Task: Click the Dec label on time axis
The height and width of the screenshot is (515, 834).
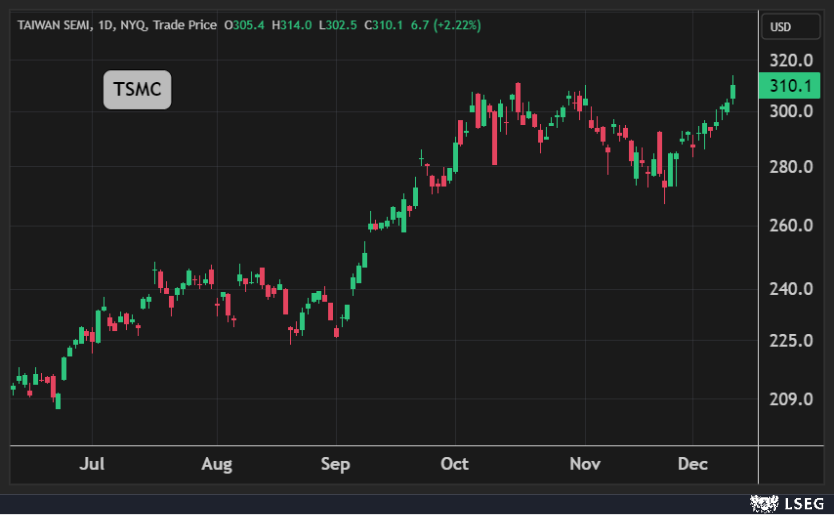Action: pos(692,464)
